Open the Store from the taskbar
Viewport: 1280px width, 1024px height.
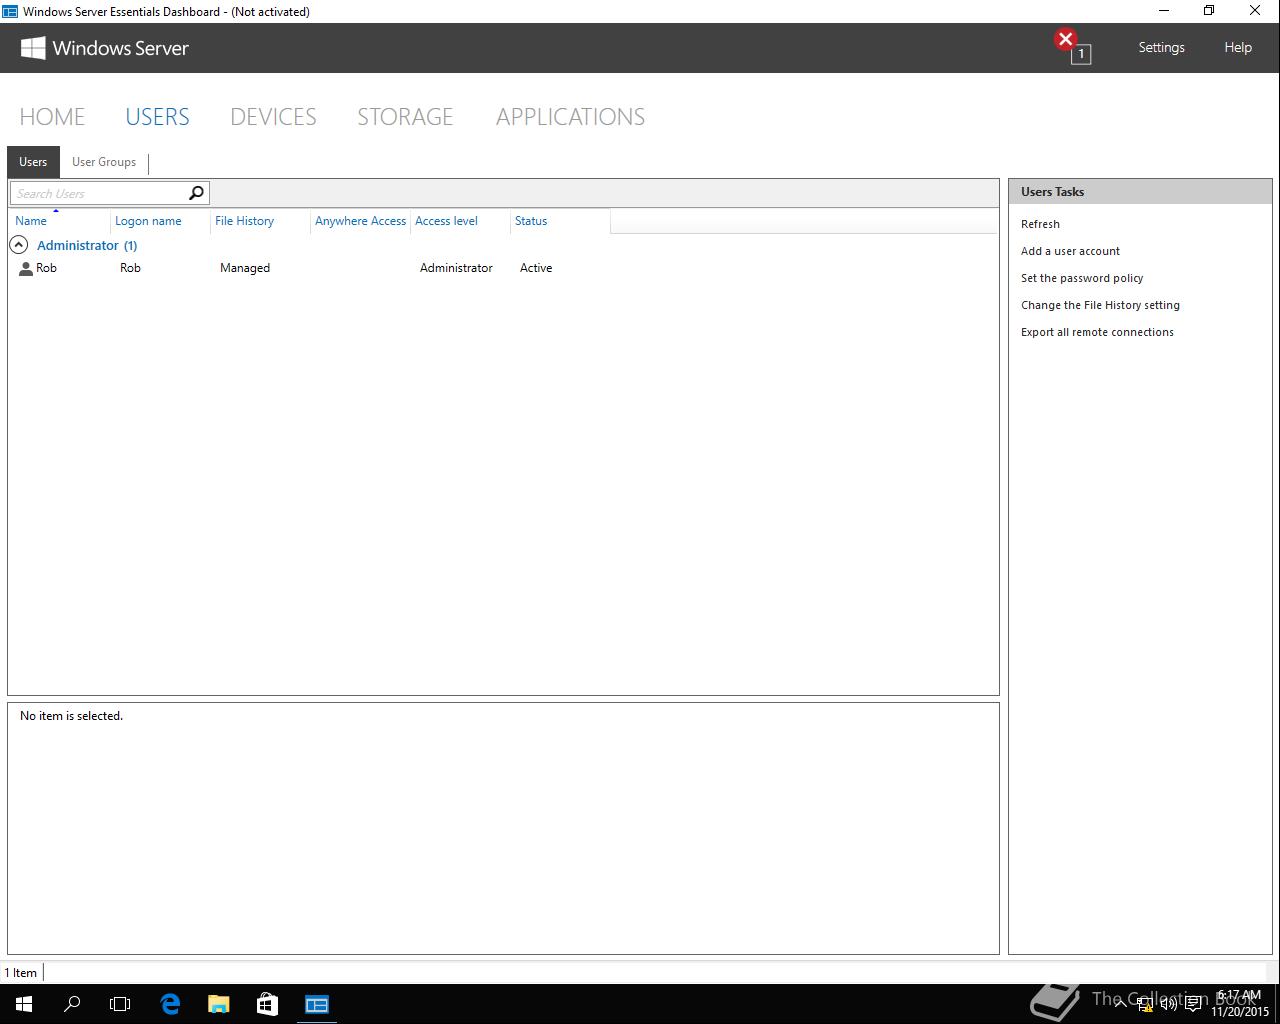[x=267, y=1004]
